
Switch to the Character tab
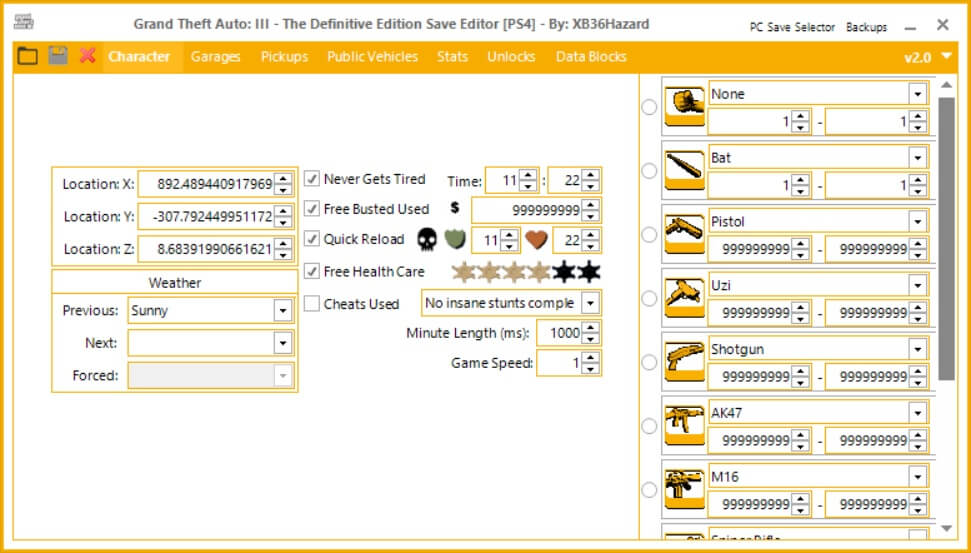(x=139, y=56)
